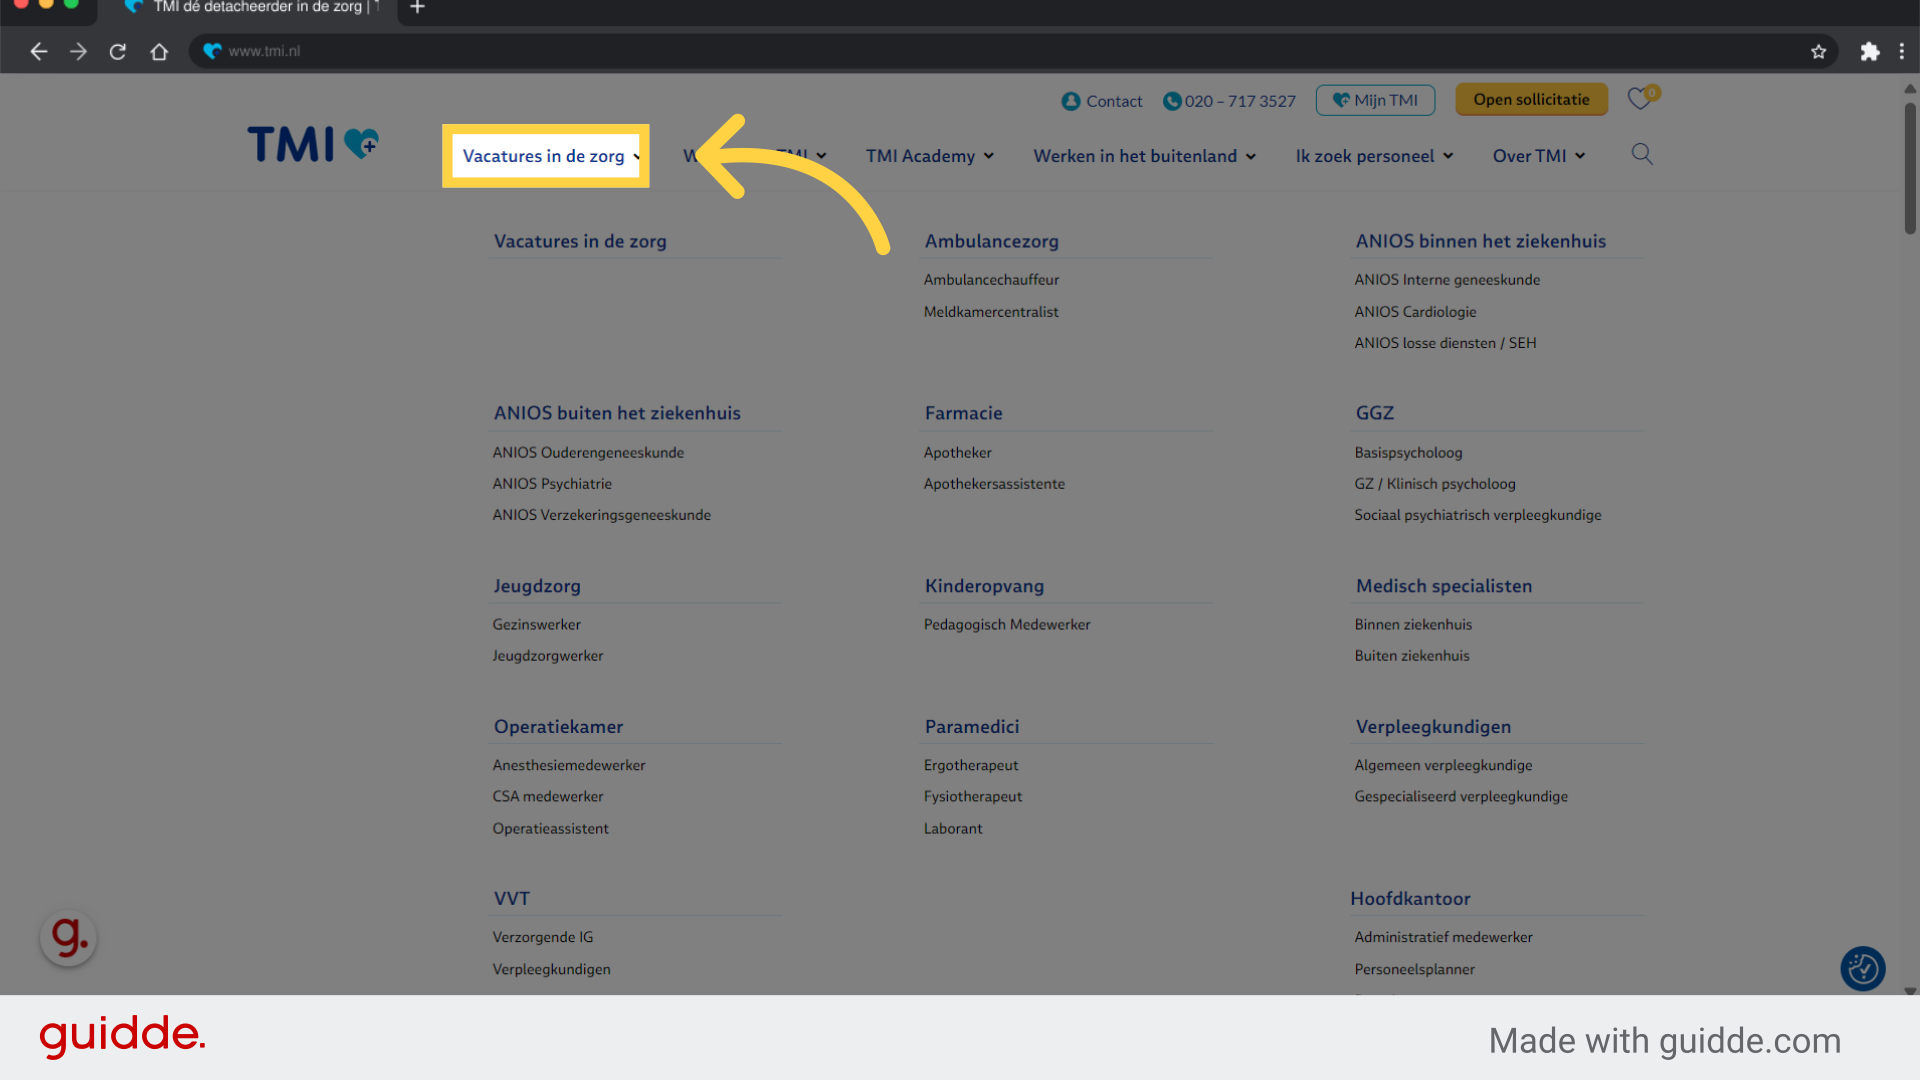Click the guidde g. floating badge
1920x1080 pixels.
point(68,937)
